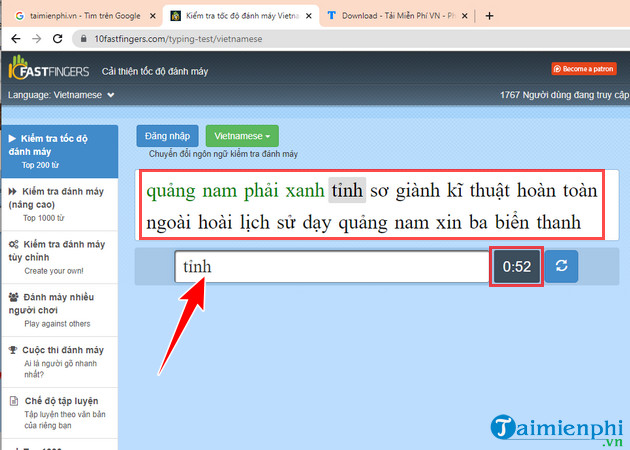The image size is (630, 450).
Task: Click the browser back arrow
Action: tap(16, 39)
